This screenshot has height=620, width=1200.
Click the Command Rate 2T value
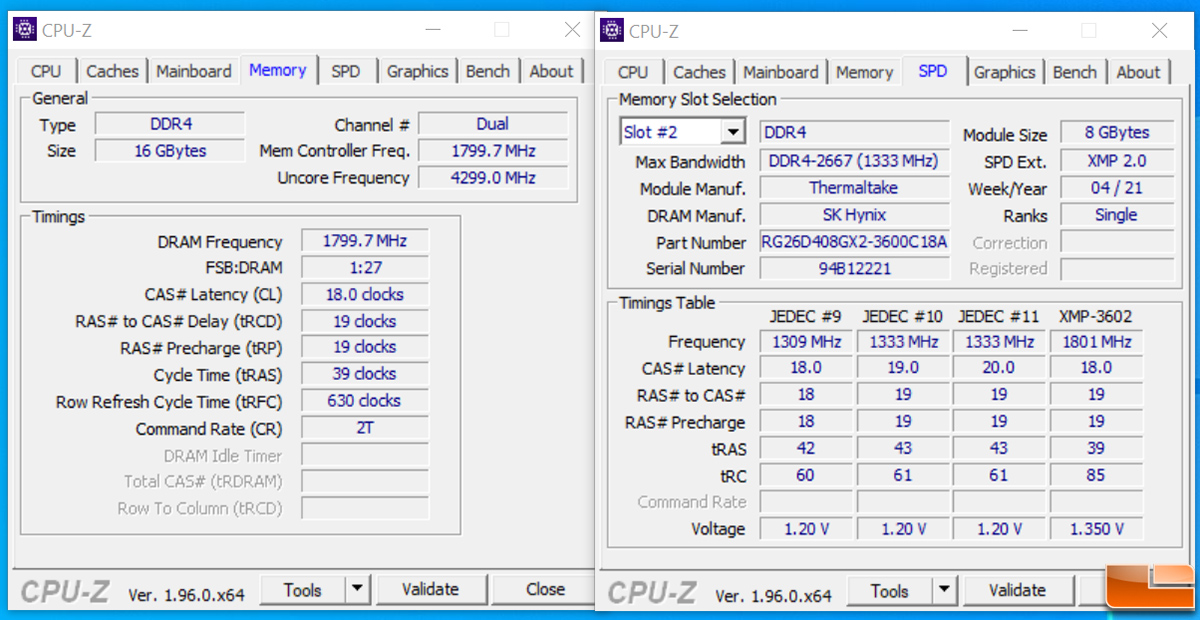[365, 428]
